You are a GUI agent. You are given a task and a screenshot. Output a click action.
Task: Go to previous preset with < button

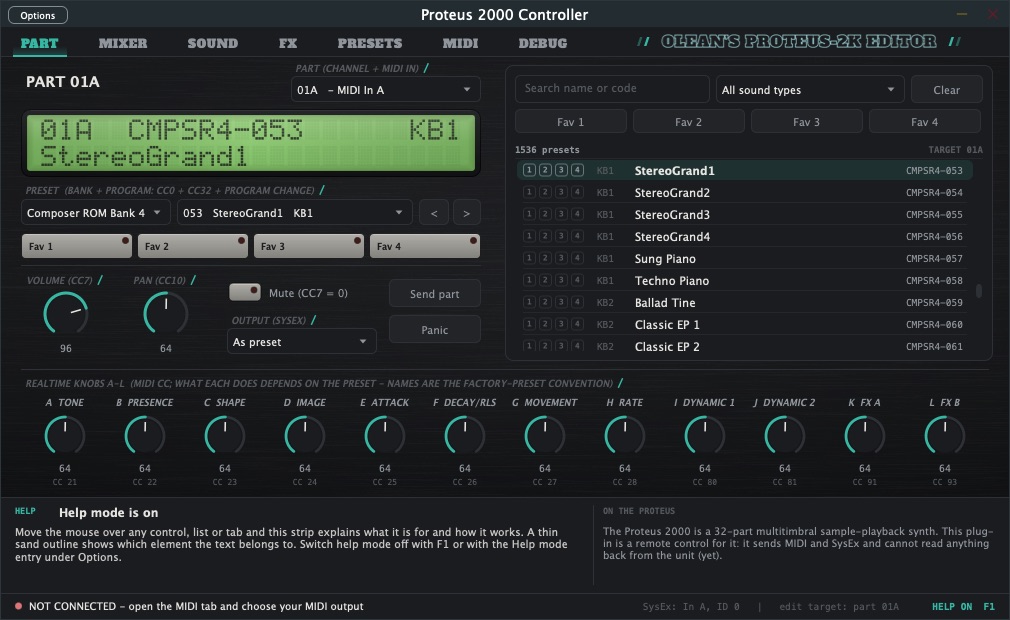pyautogui.click(x=434, y=213)
